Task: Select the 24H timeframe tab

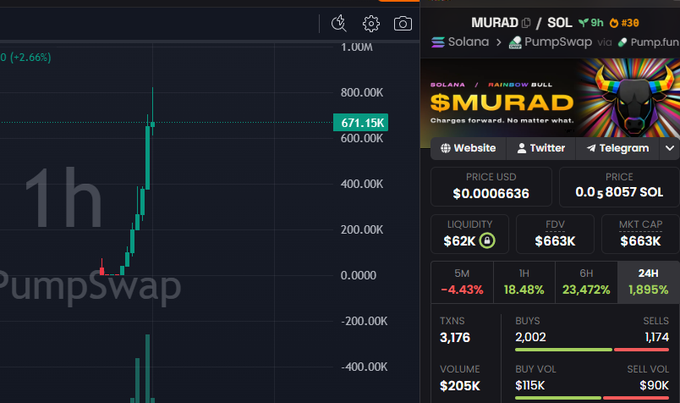Action: coord(648,282)
